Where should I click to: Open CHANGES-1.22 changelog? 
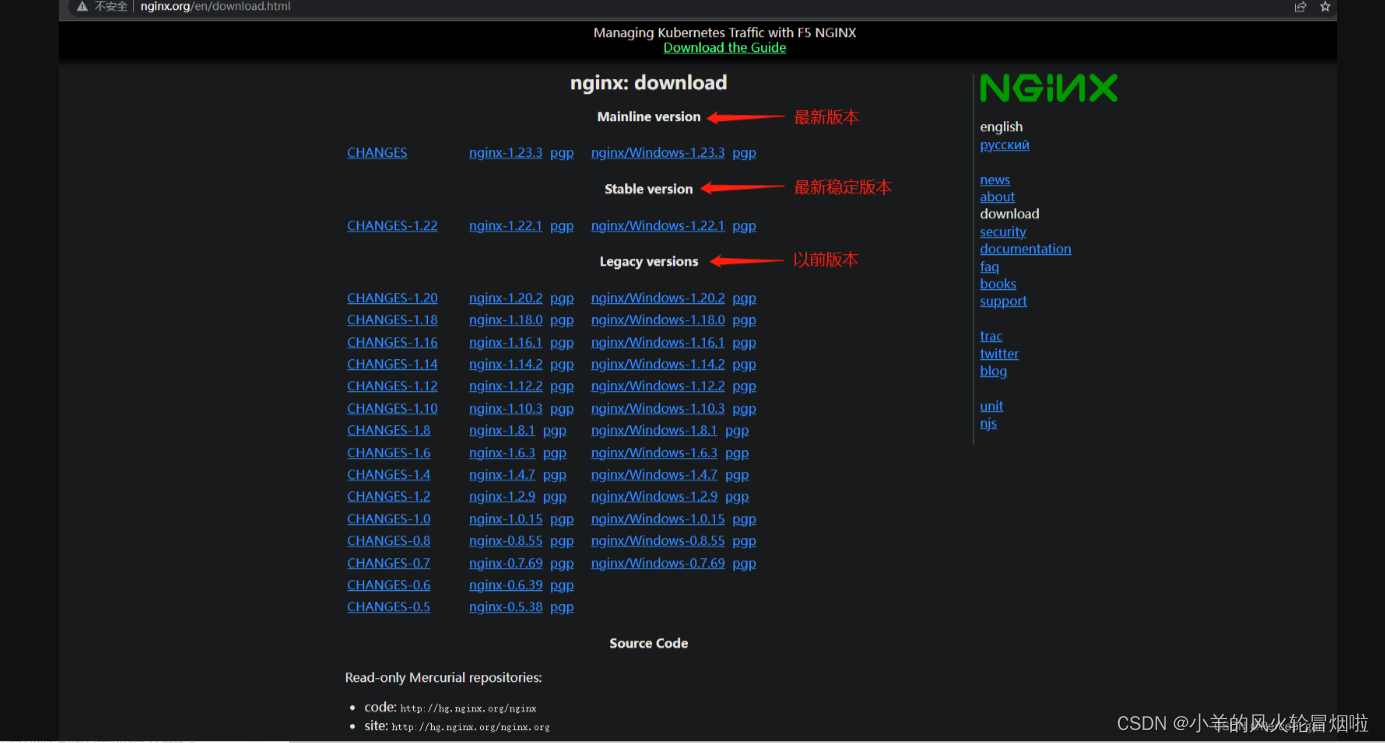click(392, 225)
